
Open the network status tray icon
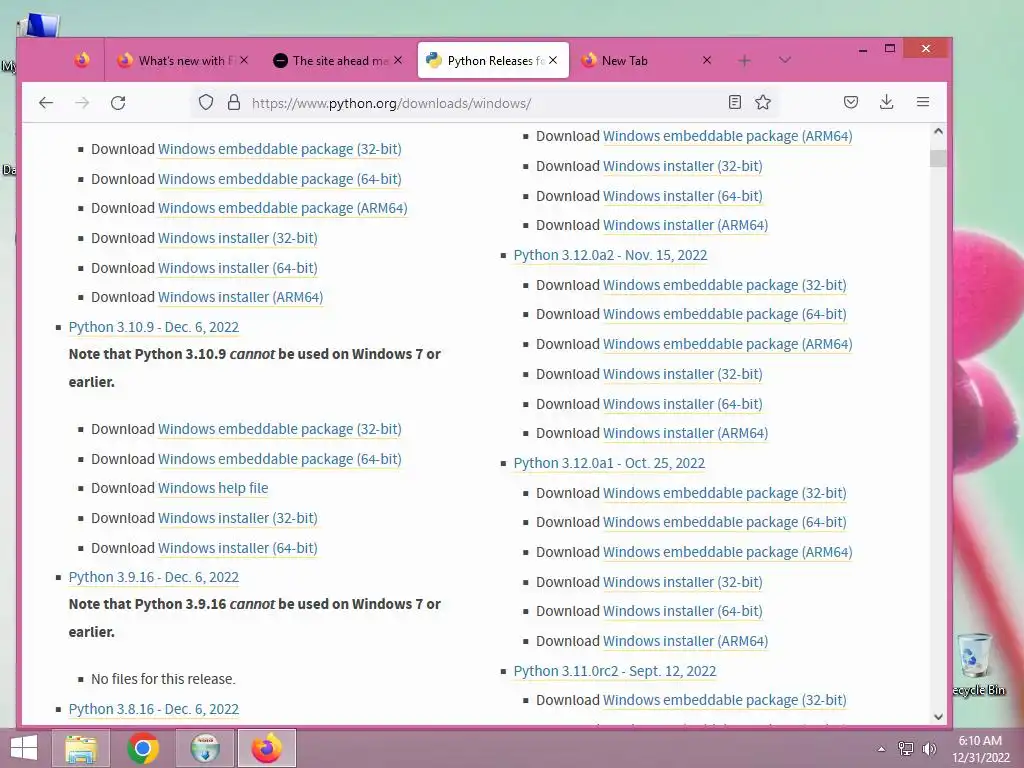pos(905,748)
